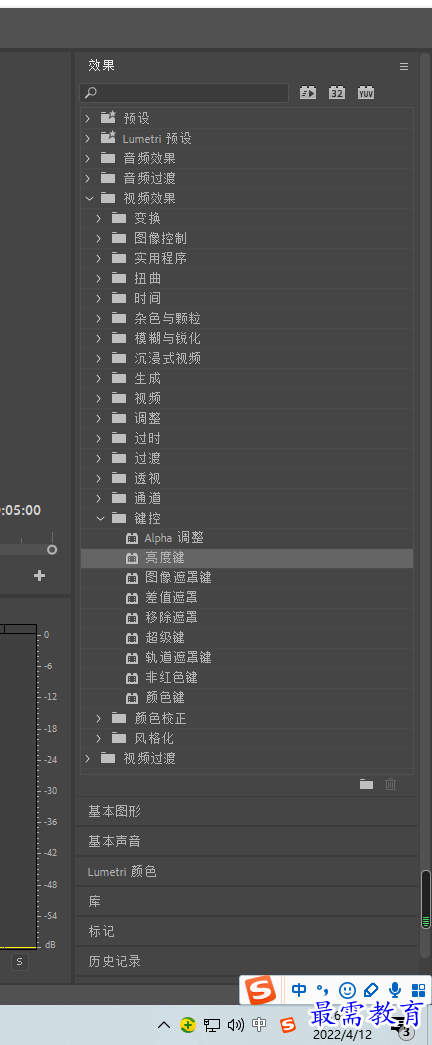Screen dimensions: 432x1045
Task: Select the 图像遮罩键 effect
Action: [x=247, y=578]
